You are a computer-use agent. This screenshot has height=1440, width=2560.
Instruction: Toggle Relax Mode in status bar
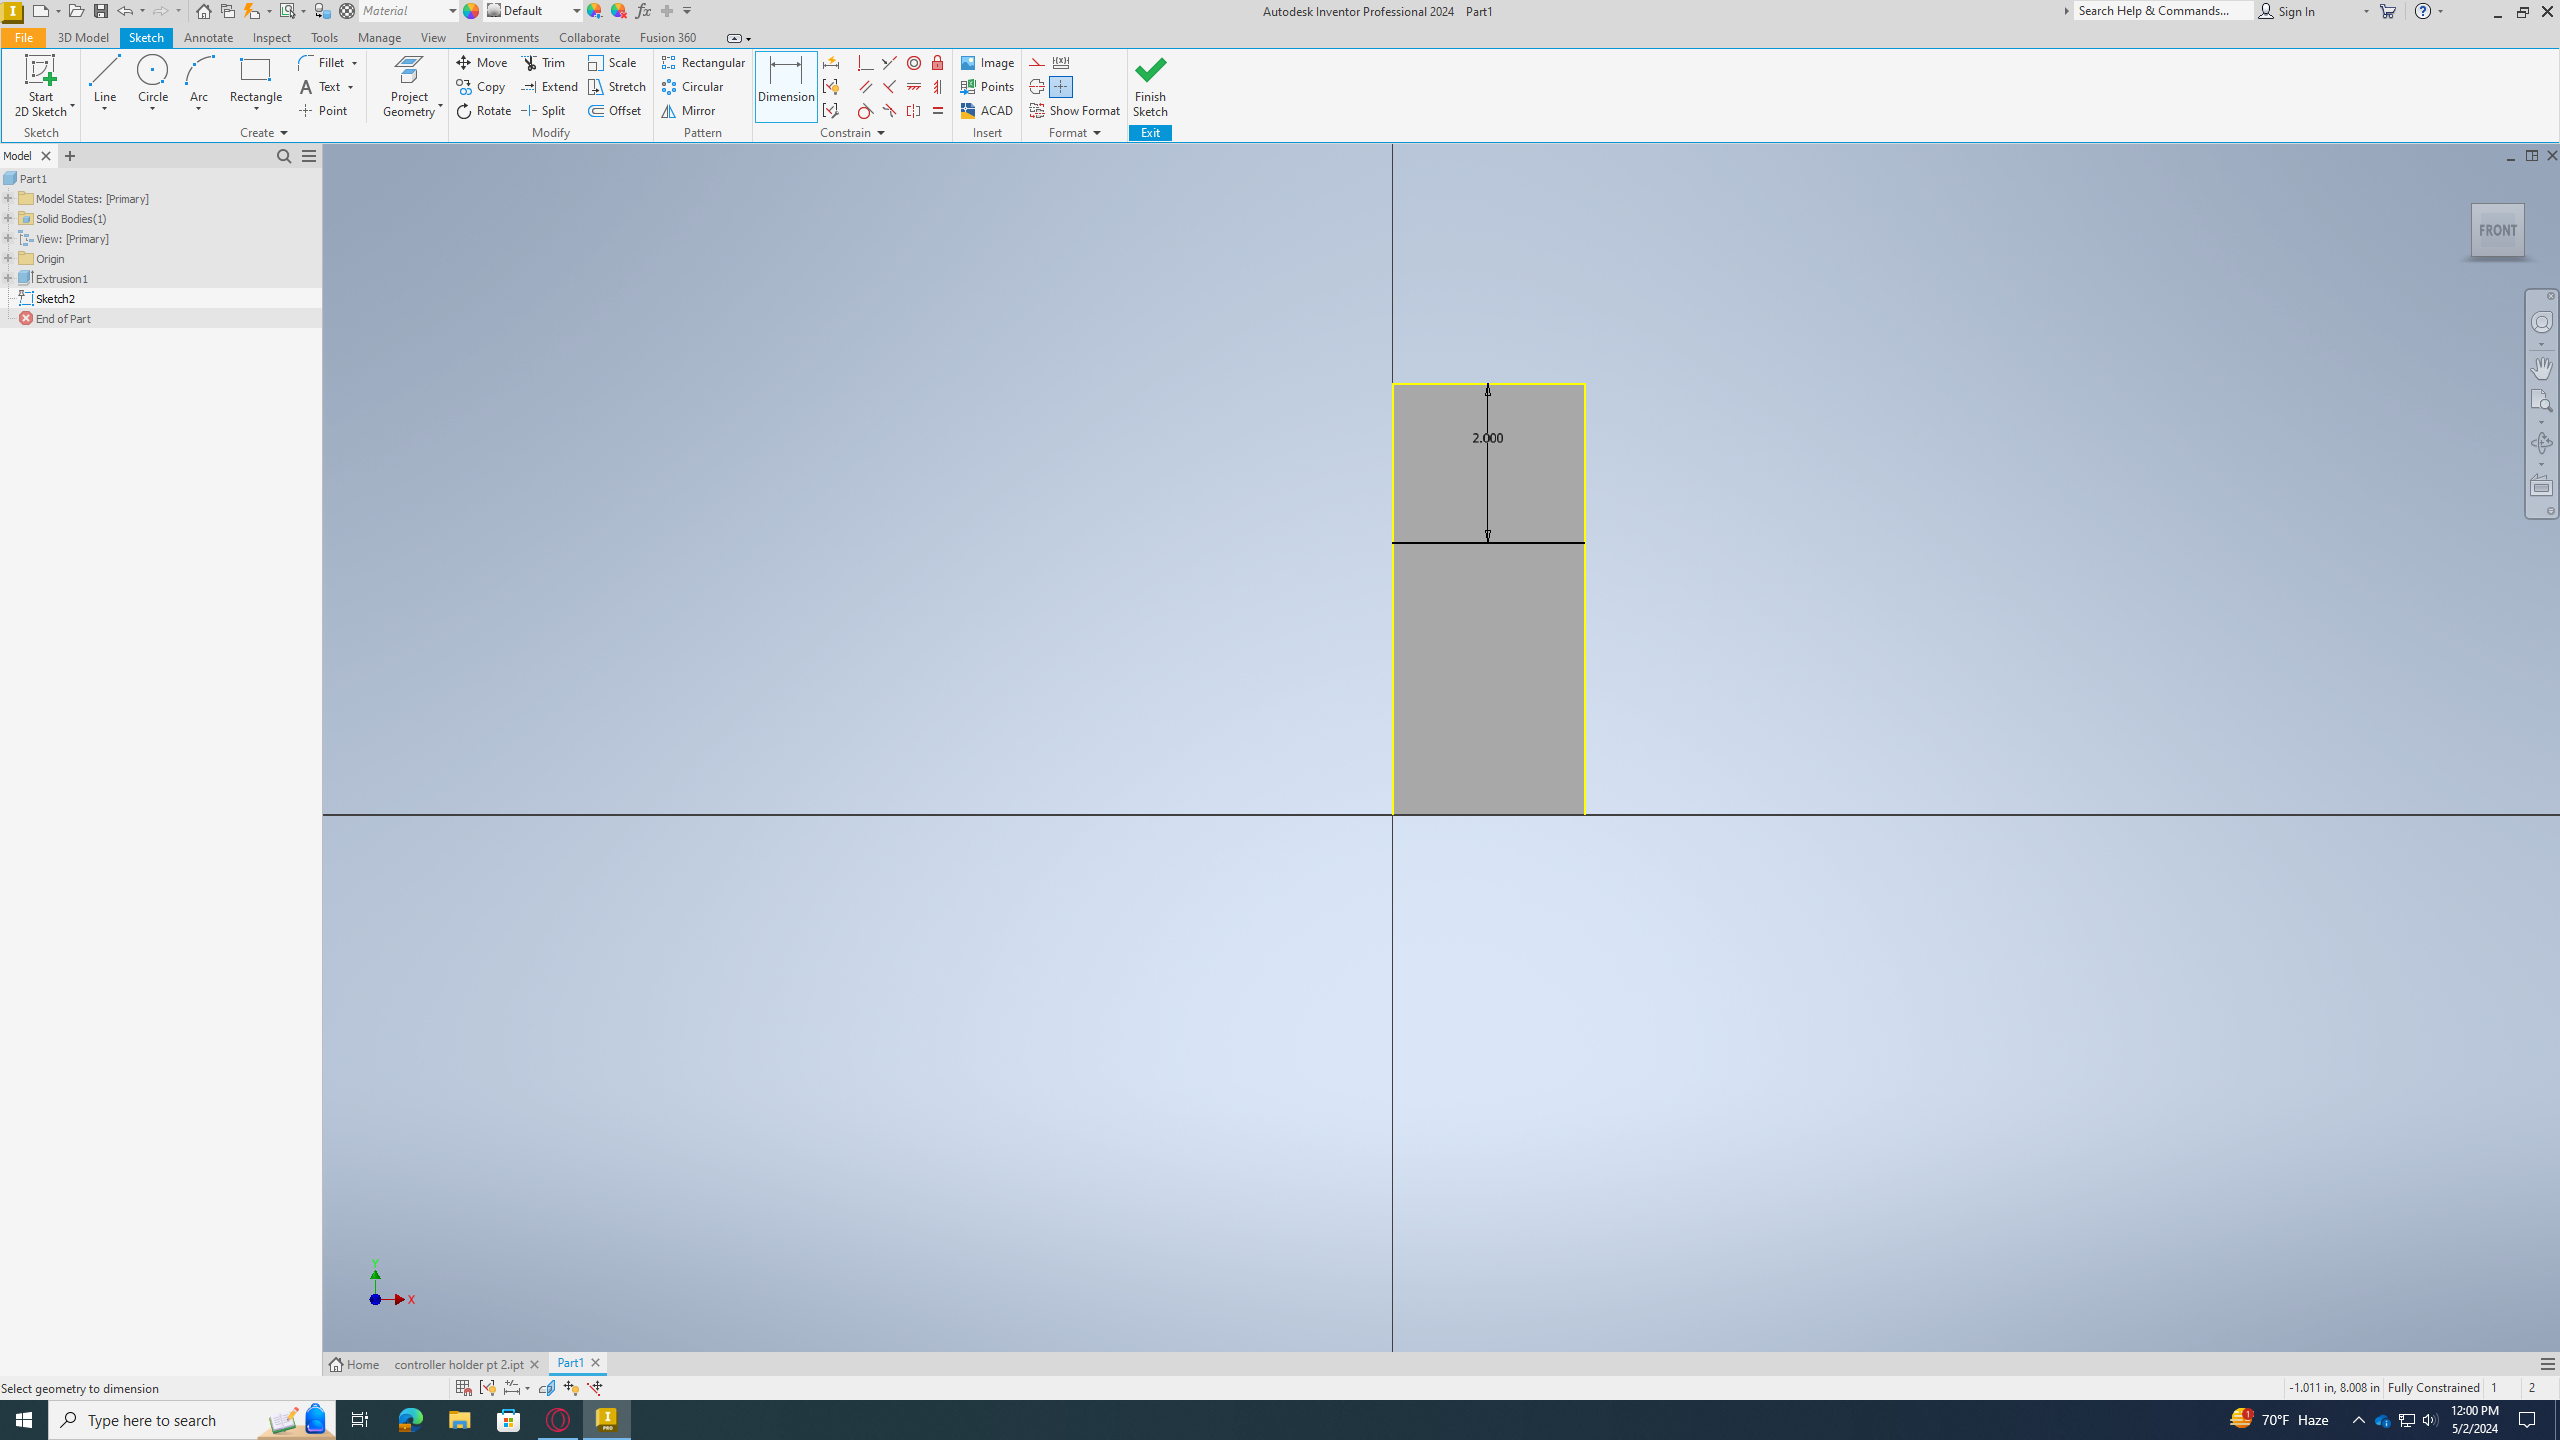click(x=595, y=1388)
